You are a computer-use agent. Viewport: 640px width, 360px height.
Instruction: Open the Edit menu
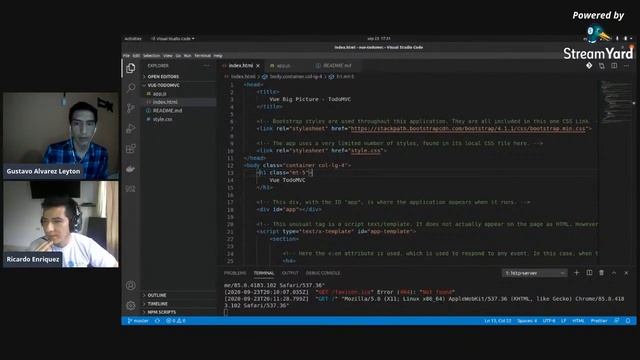point(136,56)
